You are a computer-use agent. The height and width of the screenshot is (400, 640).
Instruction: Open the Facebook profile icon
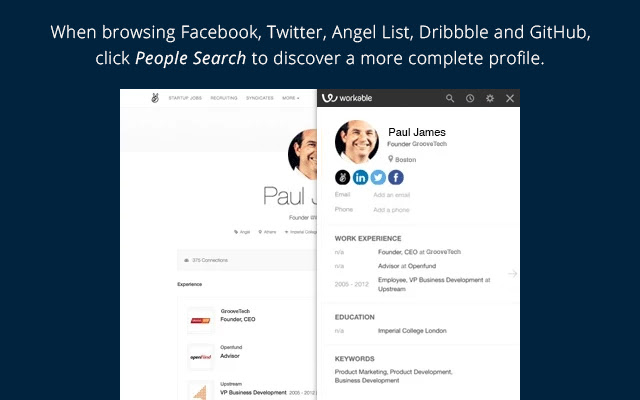pos(396,178)
